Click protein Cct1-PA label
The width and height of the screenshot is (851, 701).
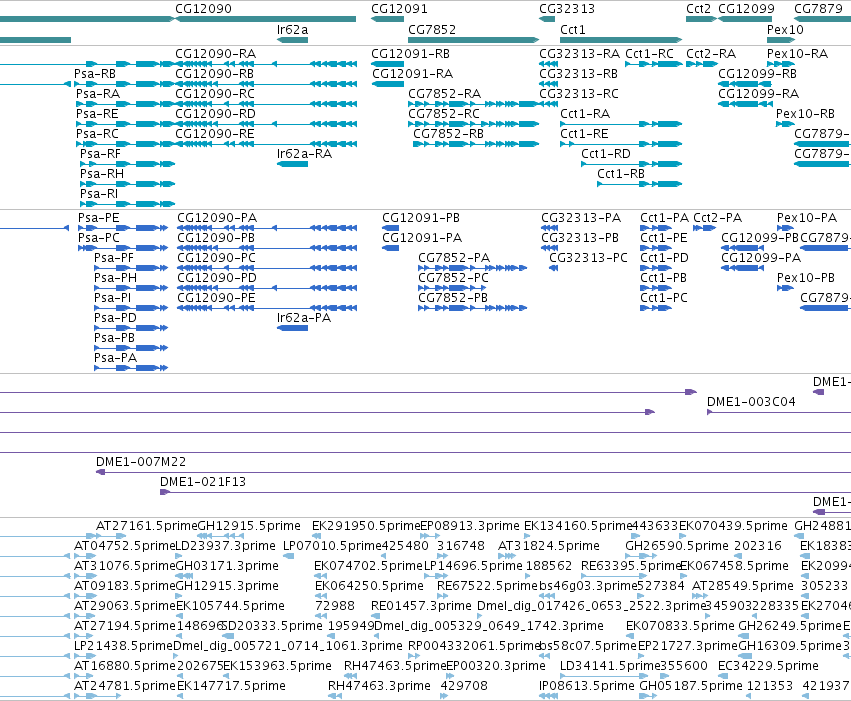(x=664, y=218)
